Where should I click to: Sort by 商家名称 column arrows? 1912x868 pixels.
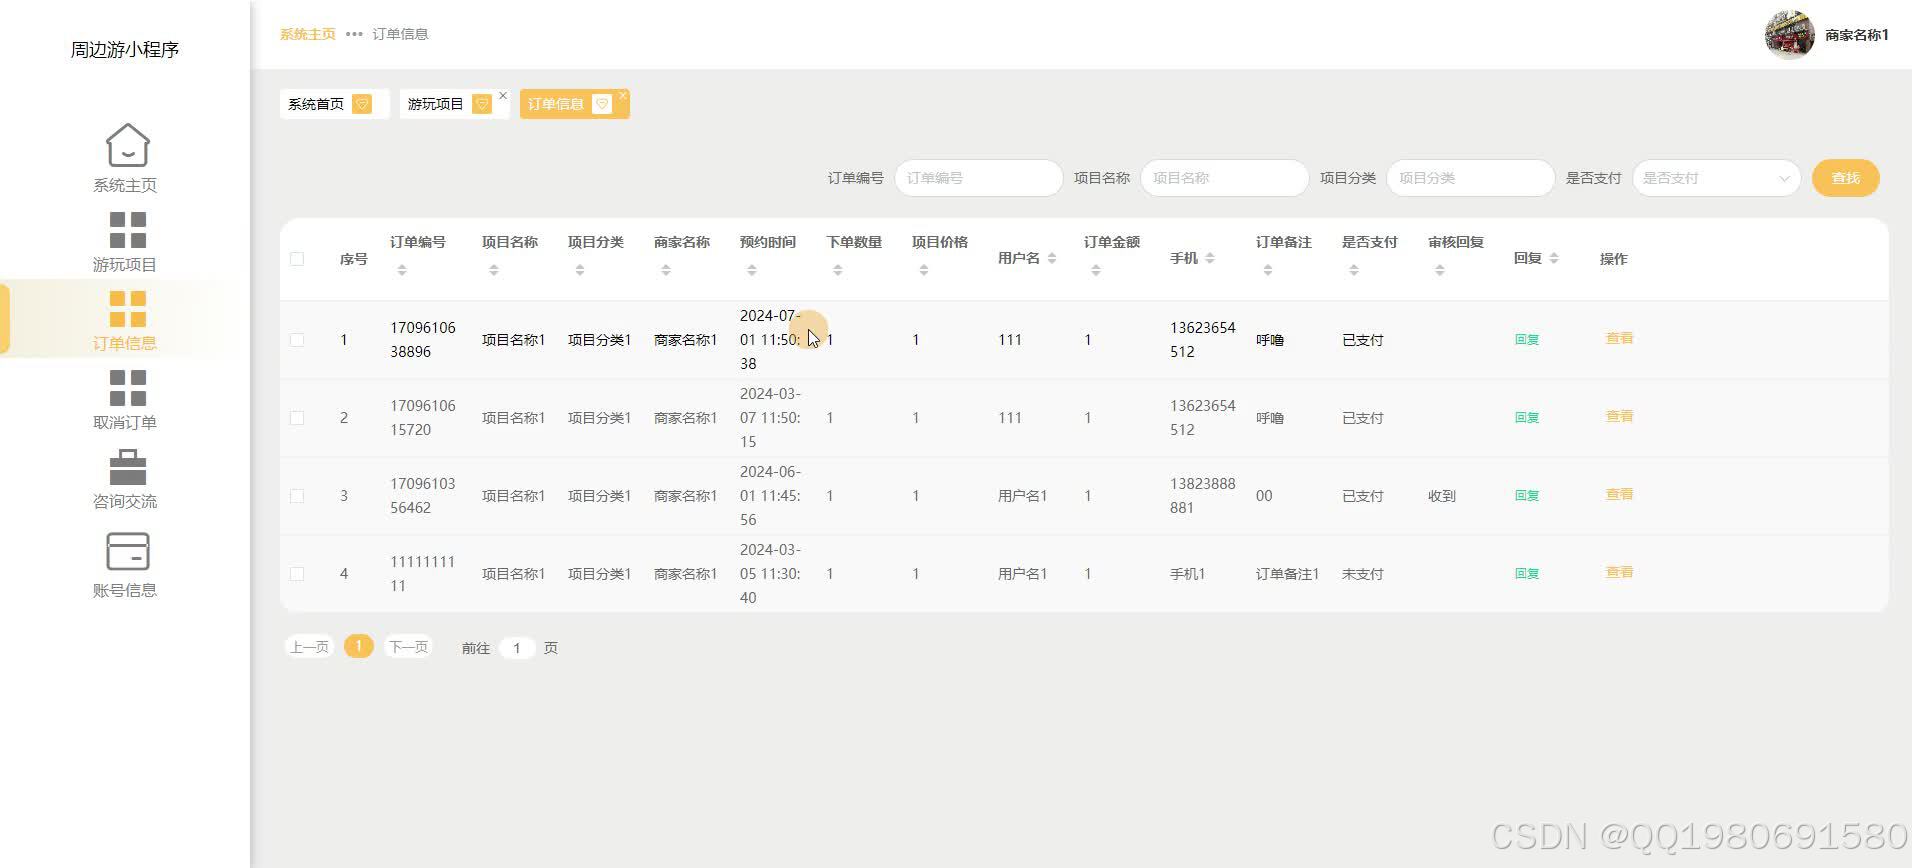click(x=666, y=270)
